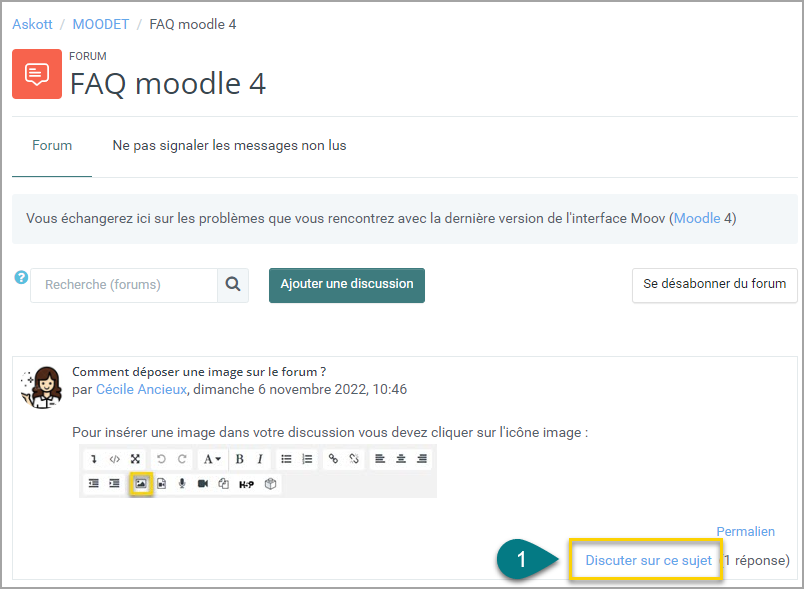Click the bulleted list icon in editor image

coord(286,459)
